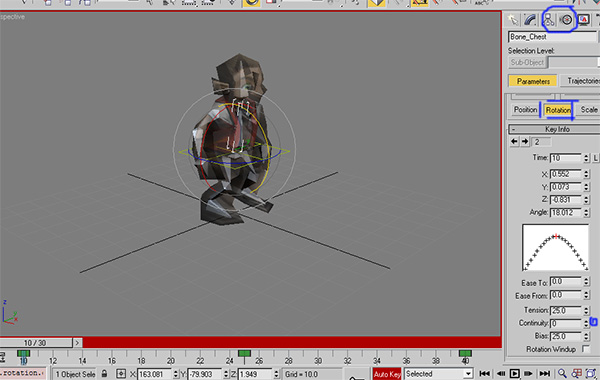Select the Position key info button
This screenshot has width=600, height=380.
pyautogui.click(x=525, y=110)
